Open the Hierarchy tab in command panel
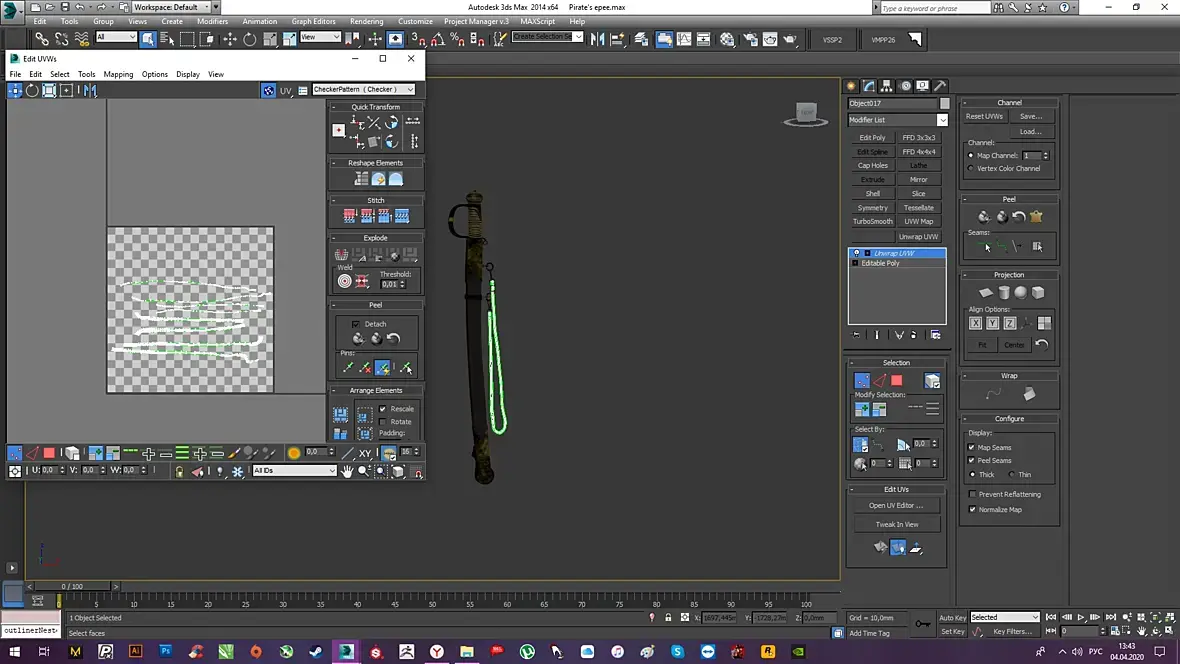The height and width of the screenshot is (664, 1180). (x=887, y=86)
